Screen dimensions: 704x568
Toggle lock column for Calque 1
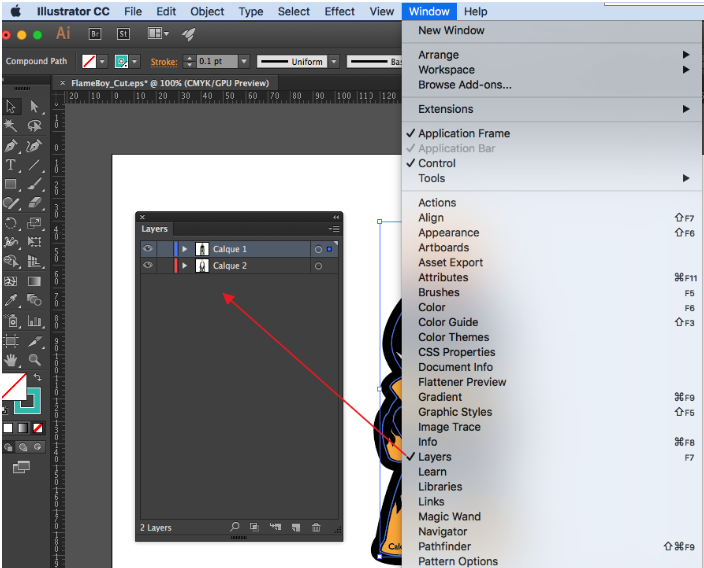165,249
